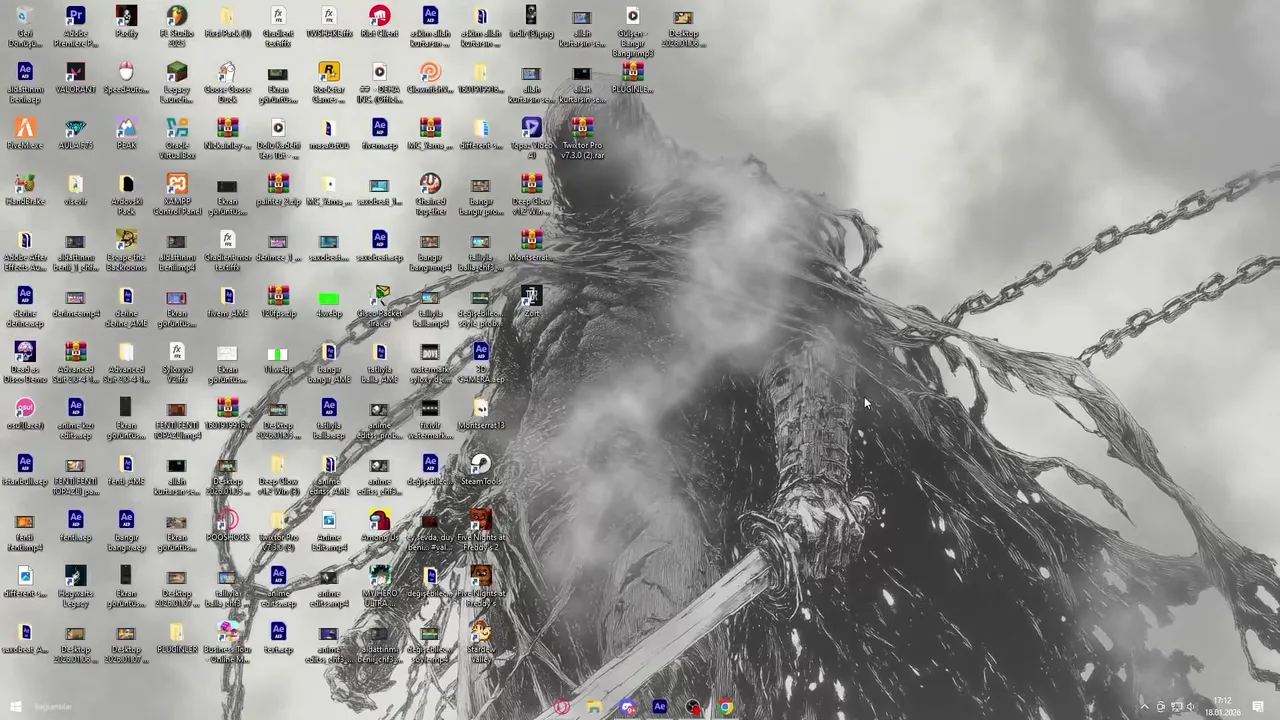Launch Escape the Backrooms shortcut
The width and height of the screenshot is (1280, 720).
[x=126, y=250]
